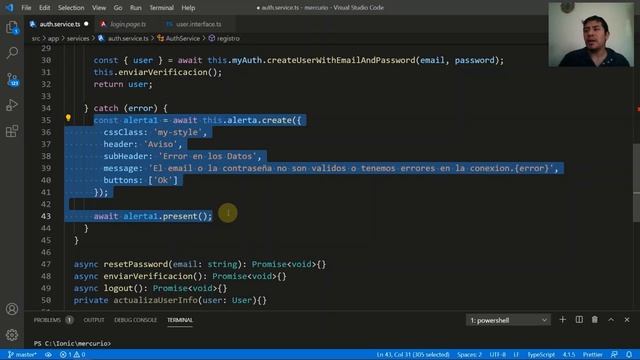Kill the terminal with the trash icon
Image resolution: width=640 pixels, height=360 pixels.
595,320
